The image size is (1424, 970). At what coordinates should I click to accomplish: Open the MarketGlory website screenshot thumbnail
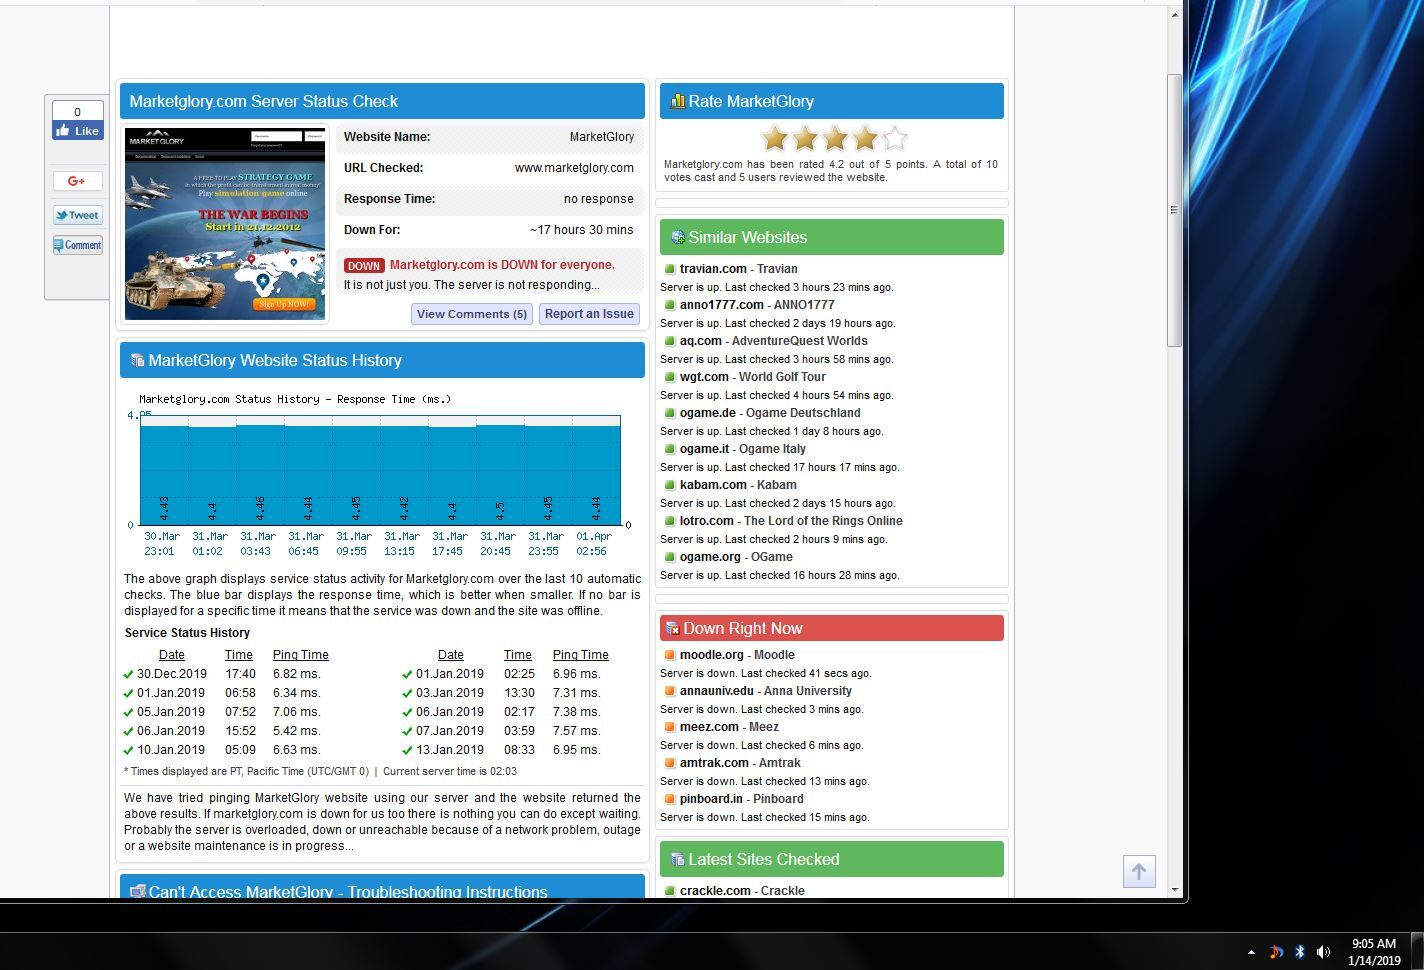(x=225, y=224)
